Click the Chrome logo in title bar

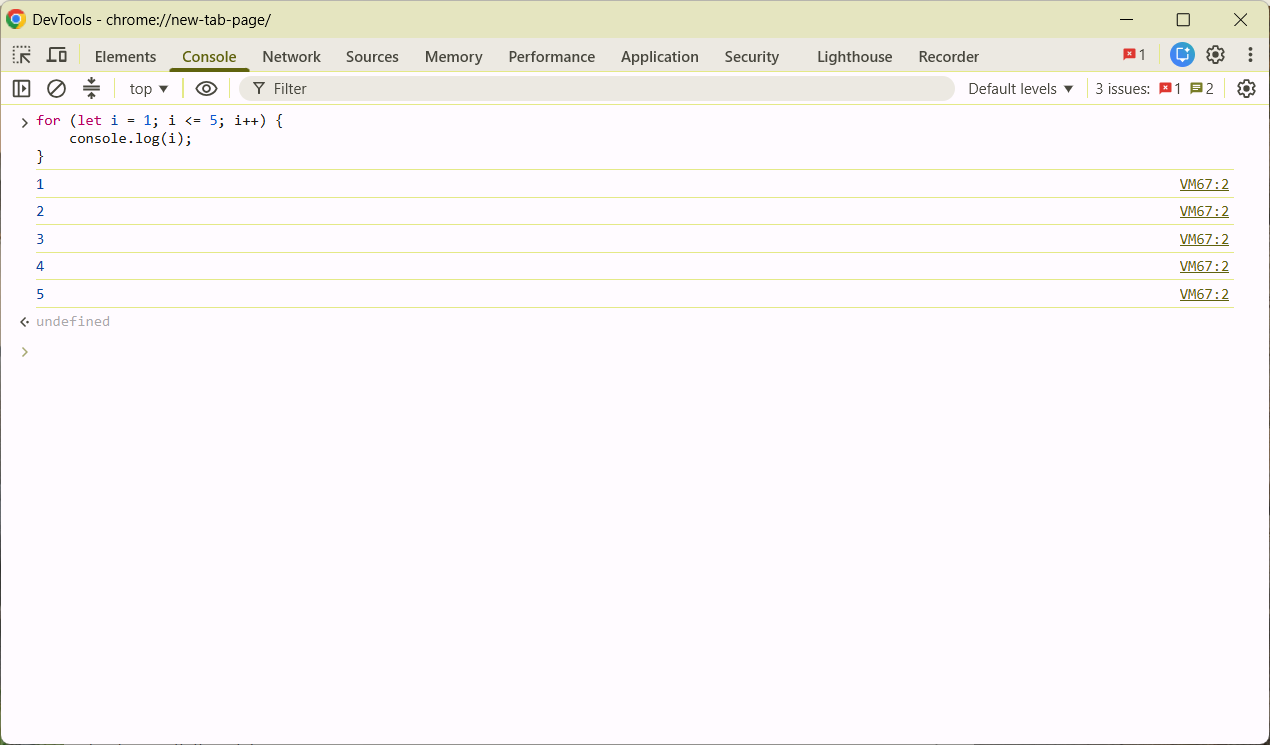[x=16, y=19]
